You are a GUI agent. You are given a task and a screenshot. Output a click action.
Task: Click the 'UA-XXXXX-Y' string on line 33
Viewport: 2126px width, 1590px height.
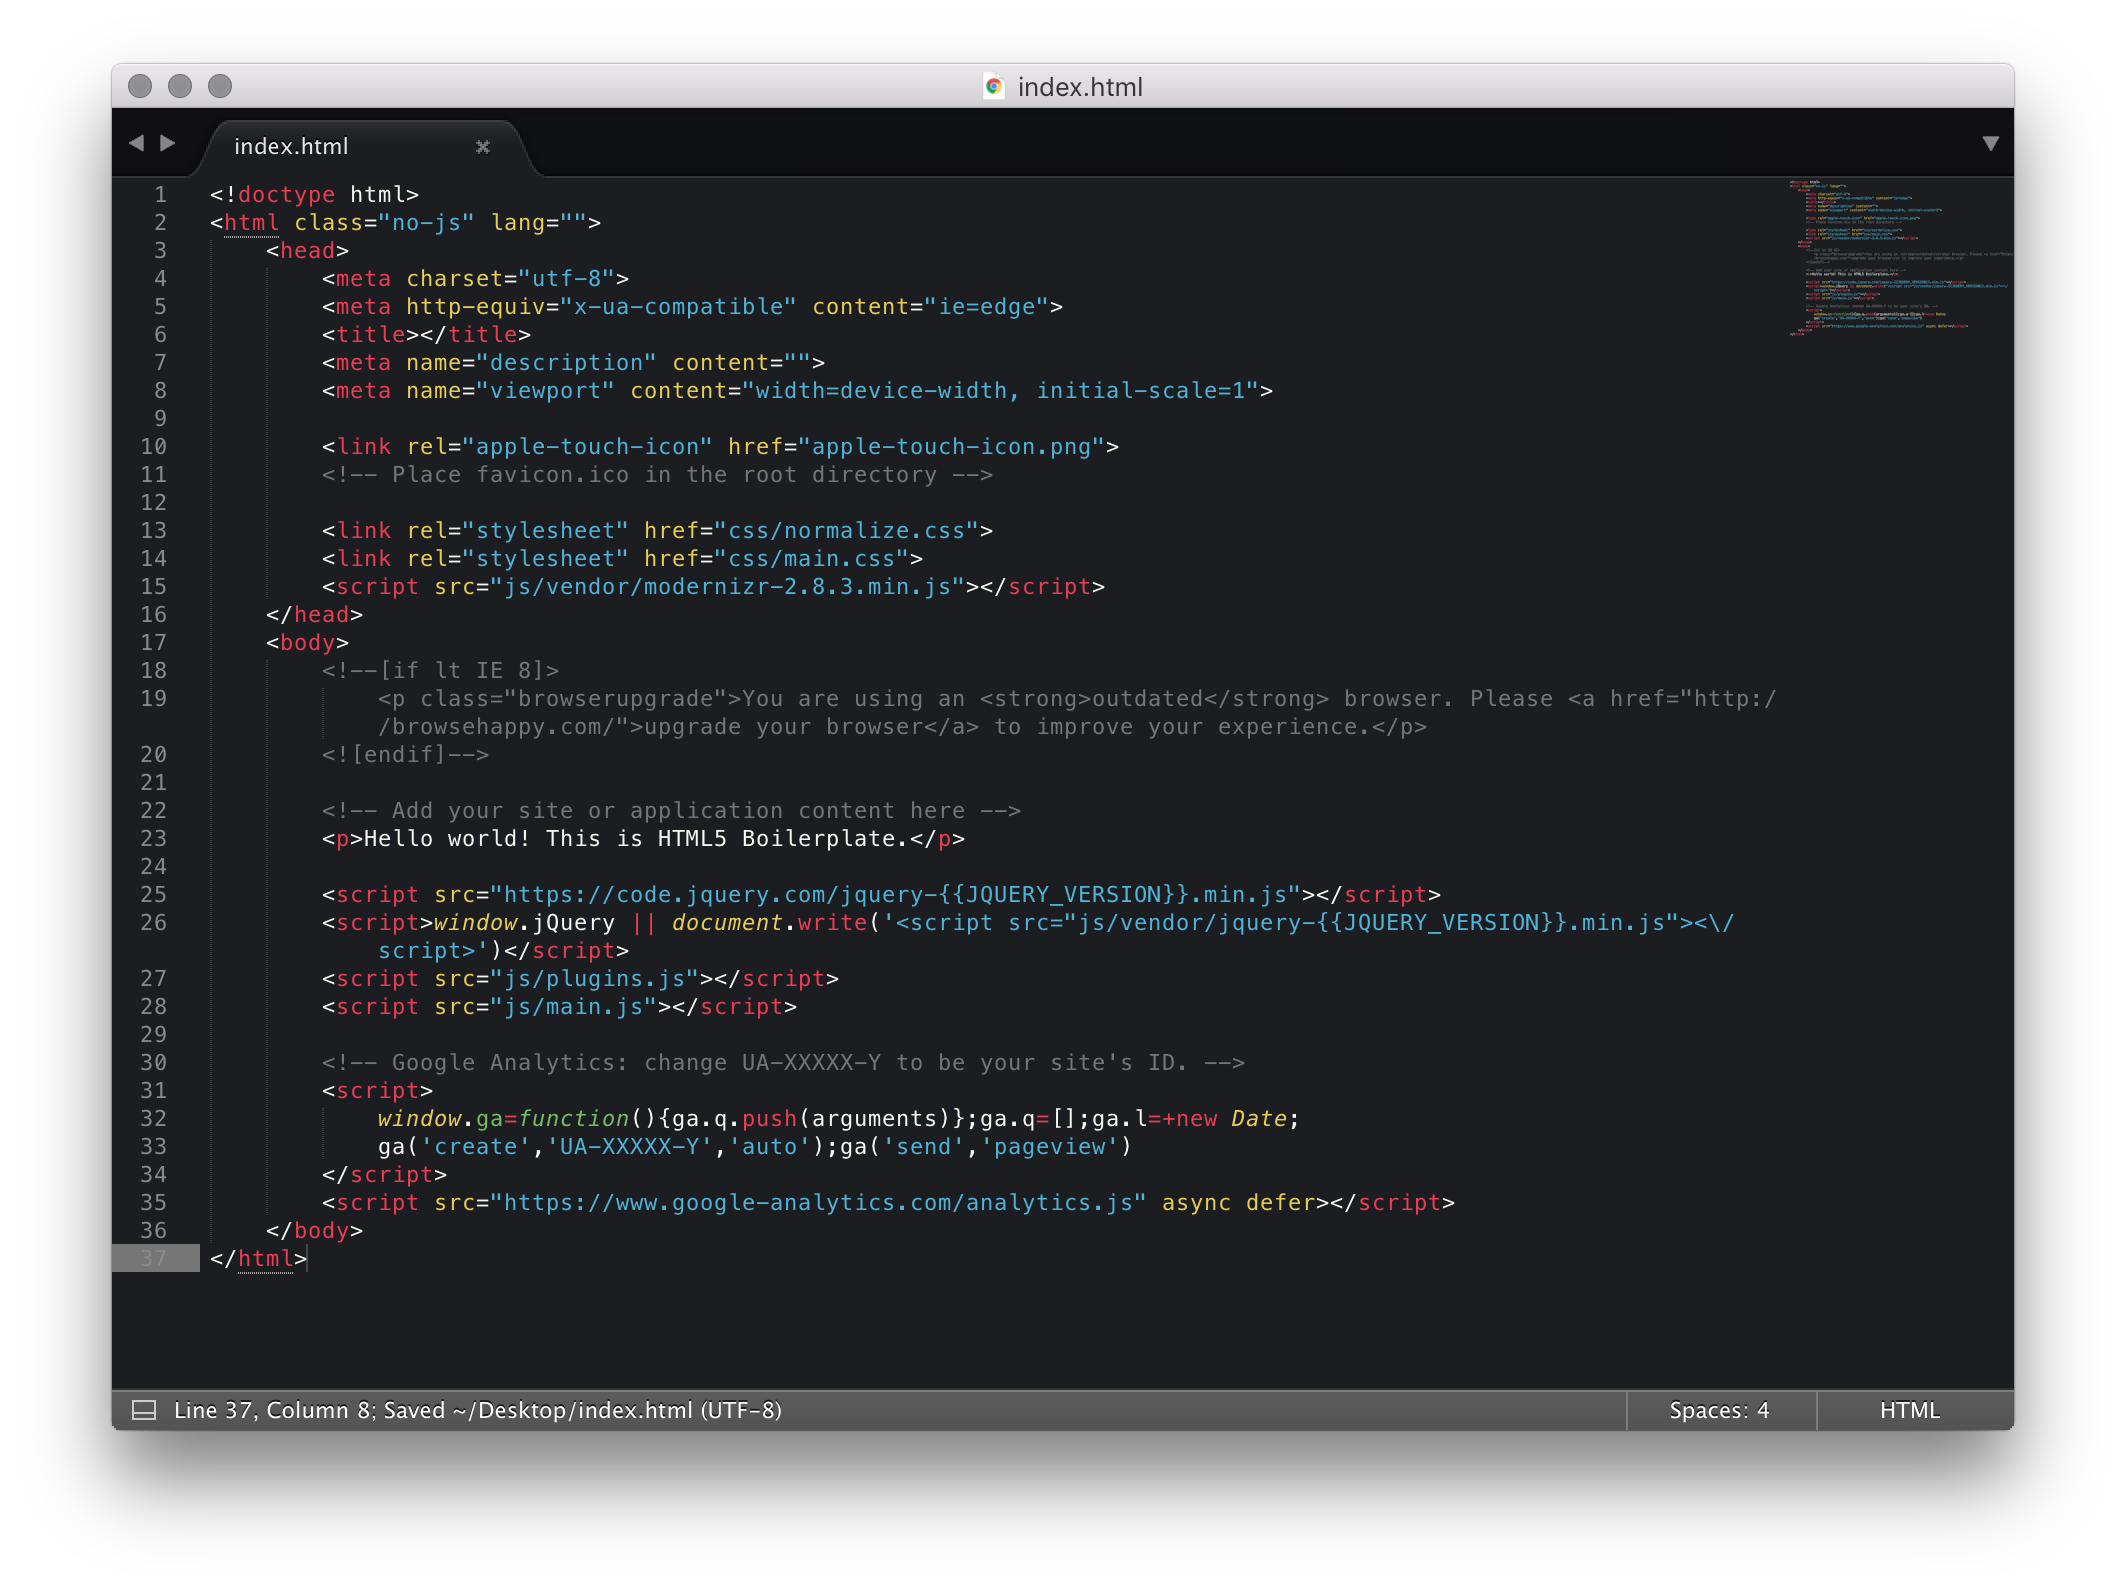click(629, 1146)
